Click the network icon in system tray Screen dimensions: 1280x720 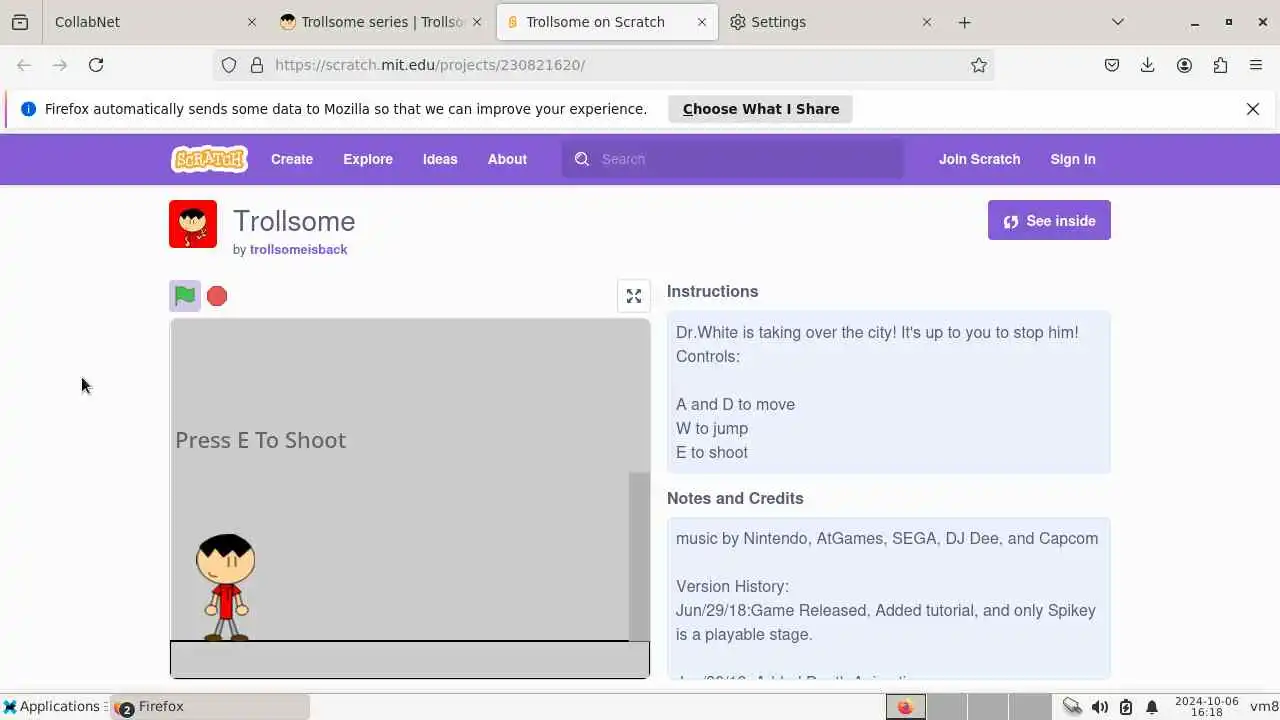pos(1072,707)
